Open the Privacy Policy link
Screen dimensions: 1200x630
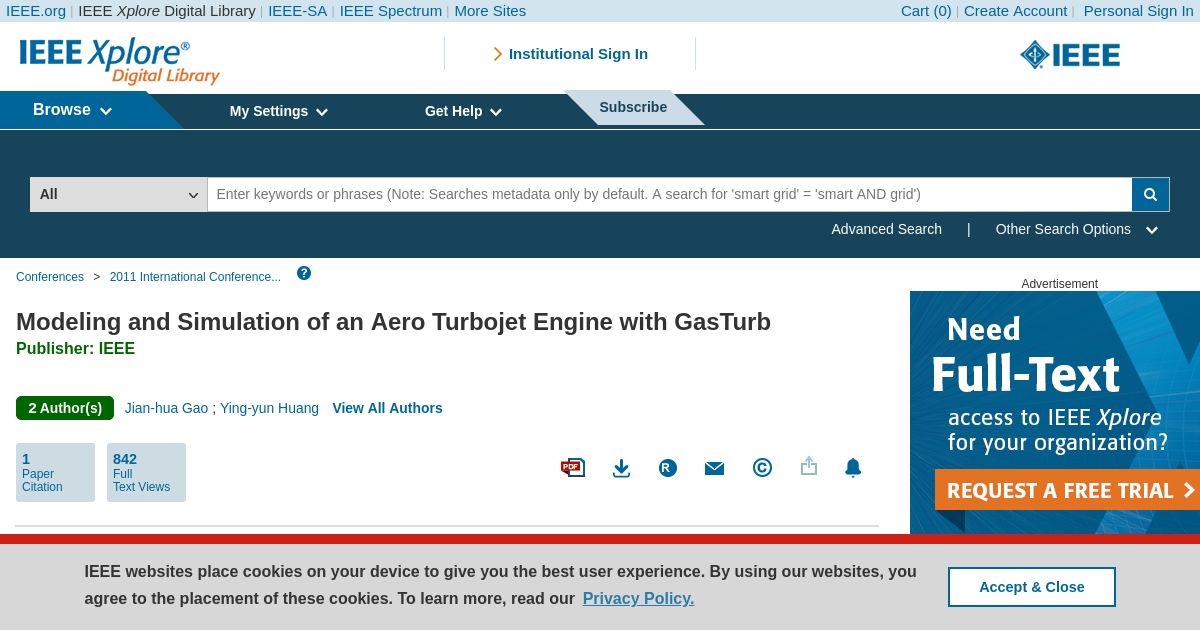[x=638, y=598]
